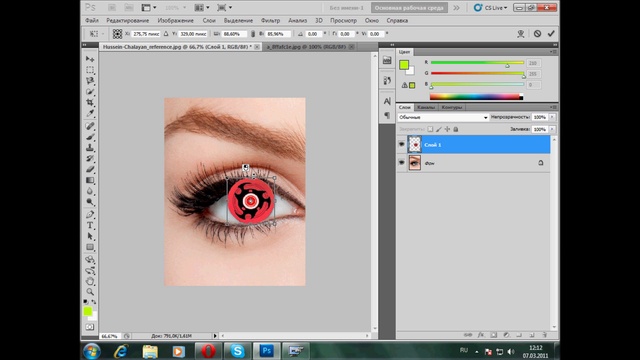Select the Crop tool
Screen dimensions: 640x360
click(90, 102)
